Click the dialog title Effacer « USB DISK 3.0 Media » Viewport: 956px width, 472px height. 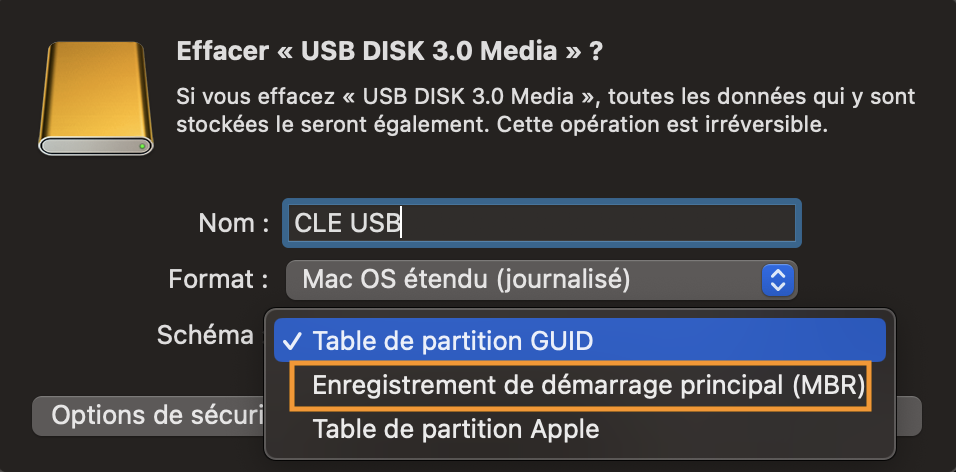389,50
